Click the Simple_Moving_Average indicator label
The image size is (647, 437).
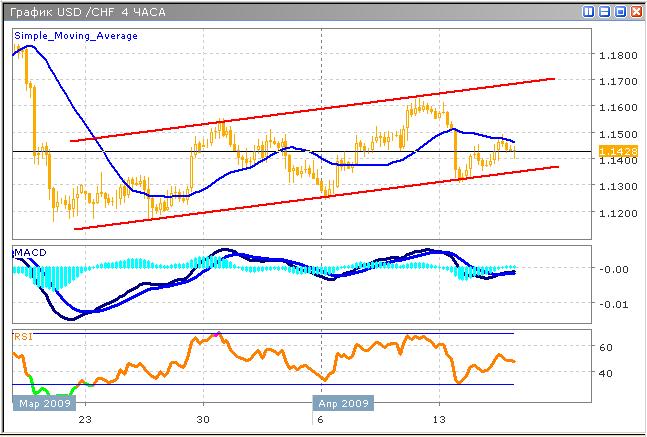76,35
